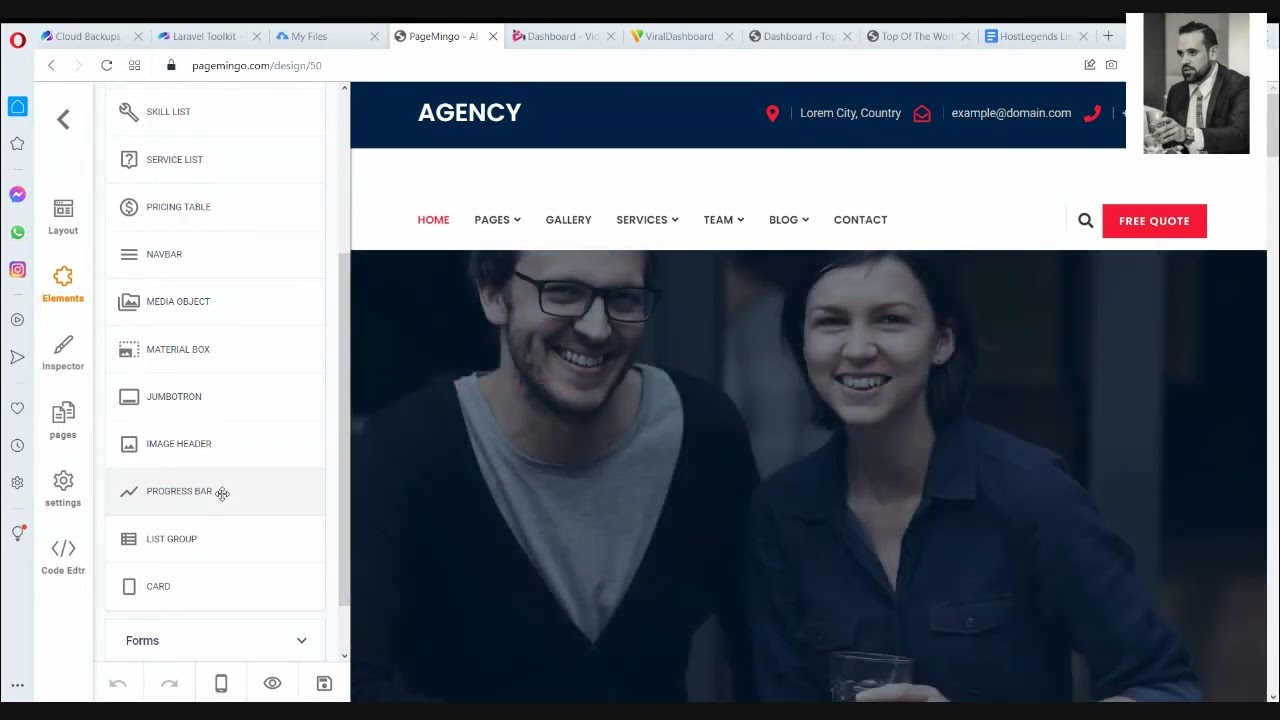This screenshot has height=720, width=1280.
Task: Open the pages panel
Action: [63, 421]
